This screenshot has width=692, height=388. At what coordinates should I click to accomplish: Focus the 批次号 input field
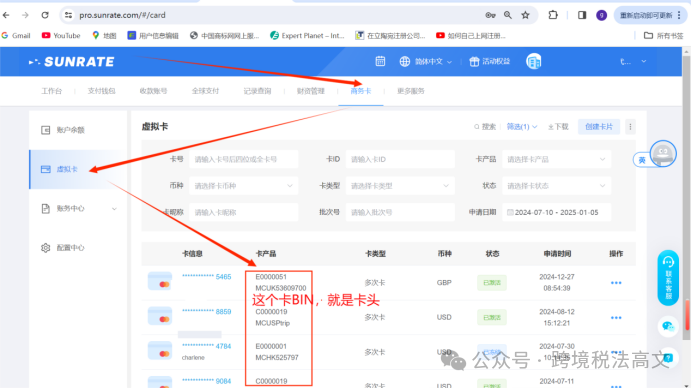tap(400, 212)
